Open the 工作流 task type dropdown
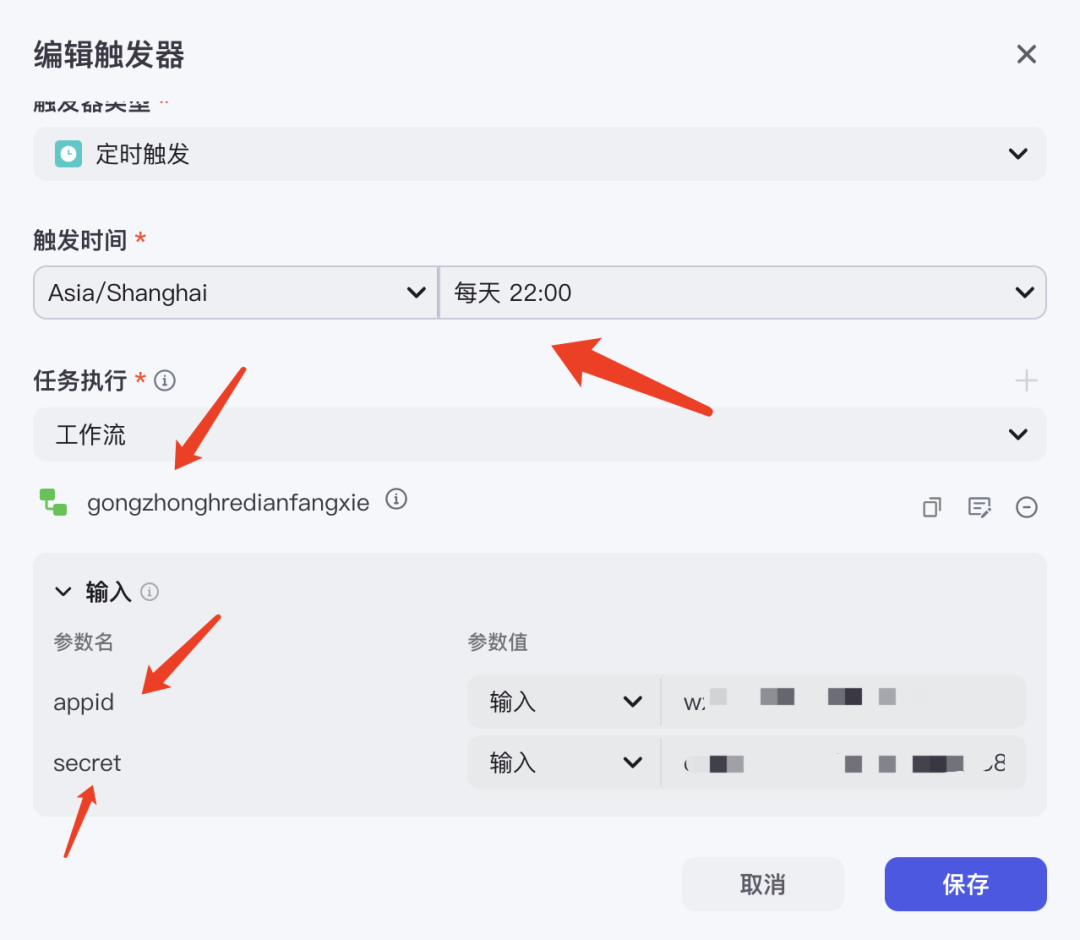This screenshot has width=1080, height=940. point(540,435)
